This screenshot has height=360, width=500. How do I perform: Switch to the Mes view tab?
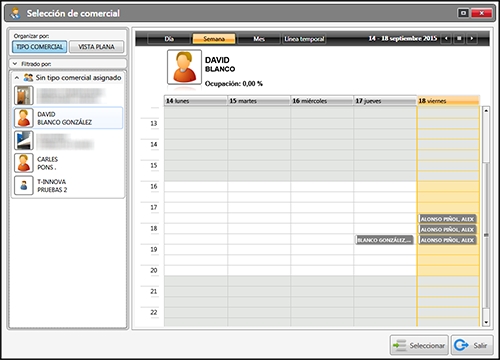[259, 39]
